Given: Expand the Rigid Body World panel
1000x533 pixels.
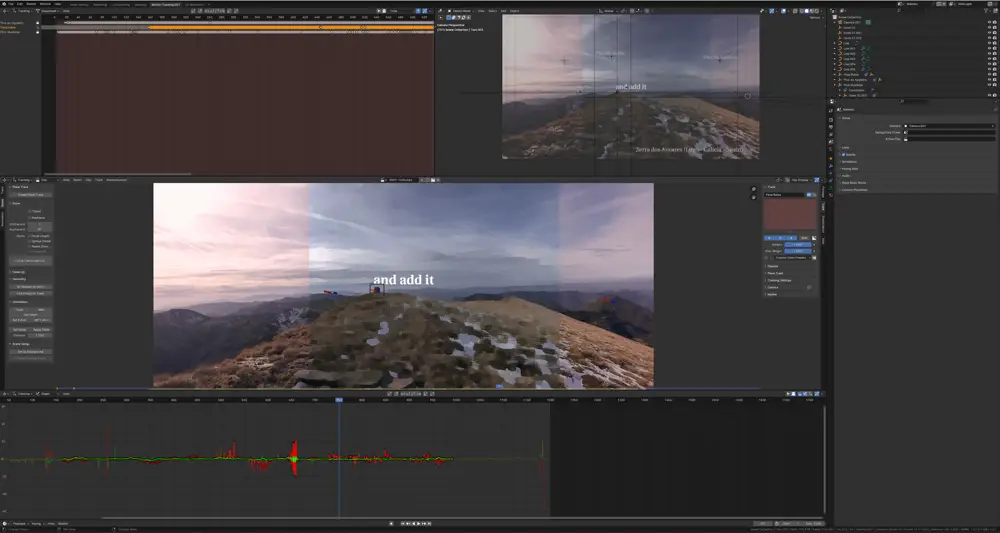Looking at the screenshot, I should click(x=853, y=183).
